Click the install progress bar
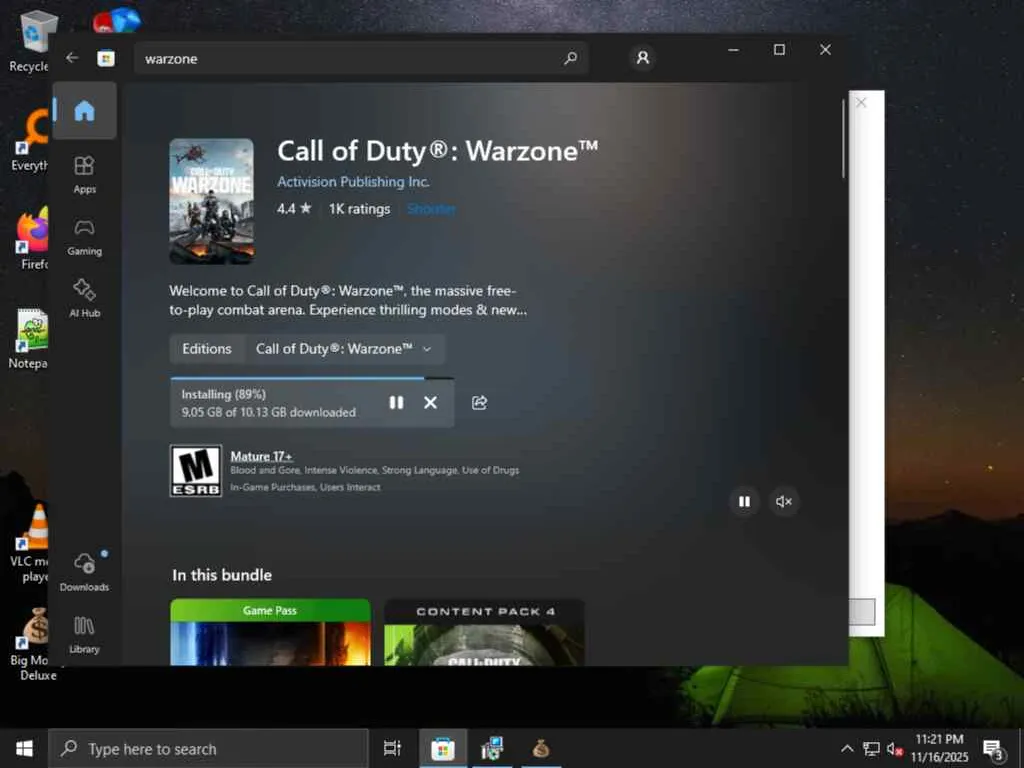1024x768 pixels. pos(312,378)
